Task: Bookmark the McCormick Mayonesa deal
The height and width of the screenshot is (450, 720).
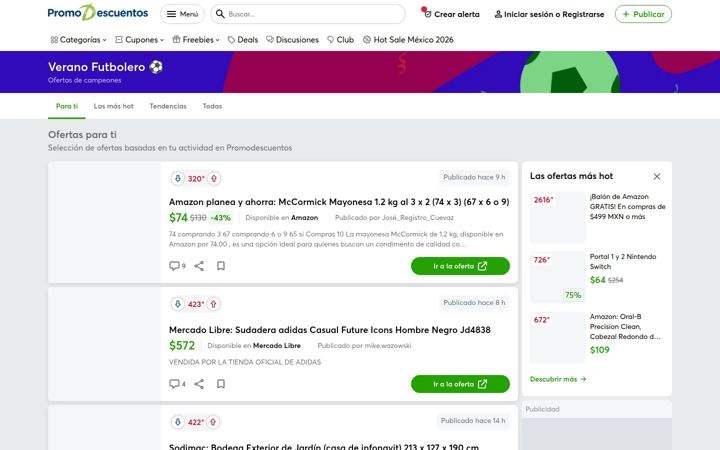Action: (221, 266)
